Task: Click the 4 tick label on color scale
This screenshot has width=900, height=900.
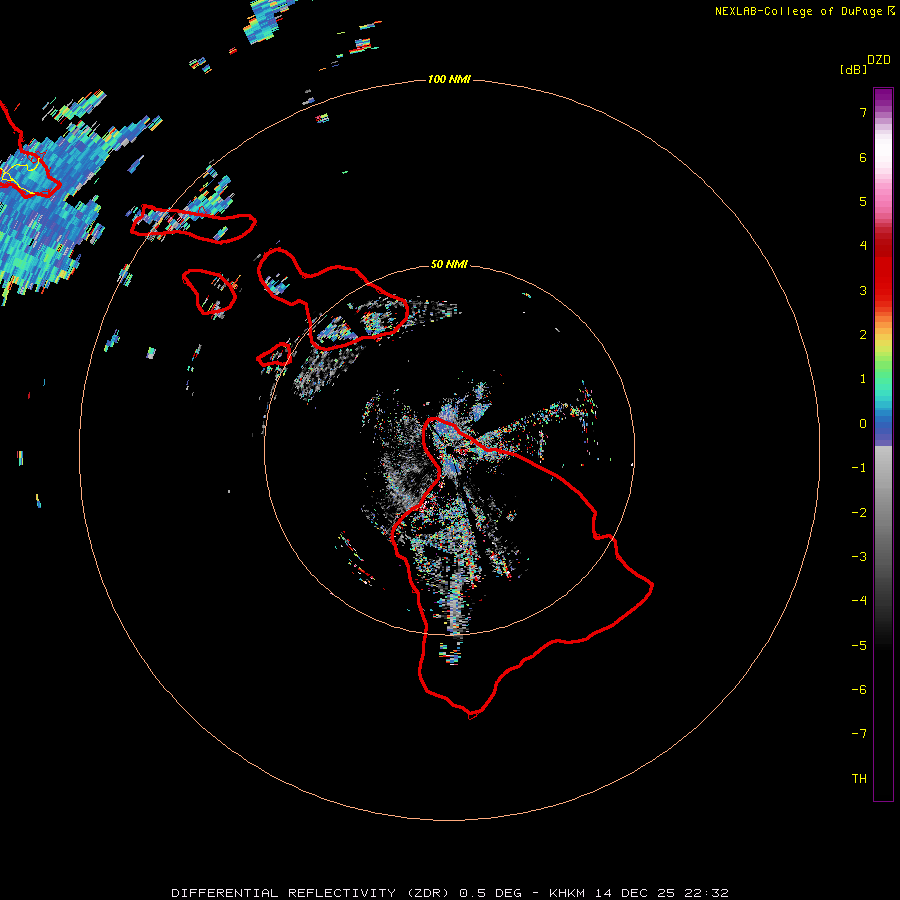Action: (863, 246)
